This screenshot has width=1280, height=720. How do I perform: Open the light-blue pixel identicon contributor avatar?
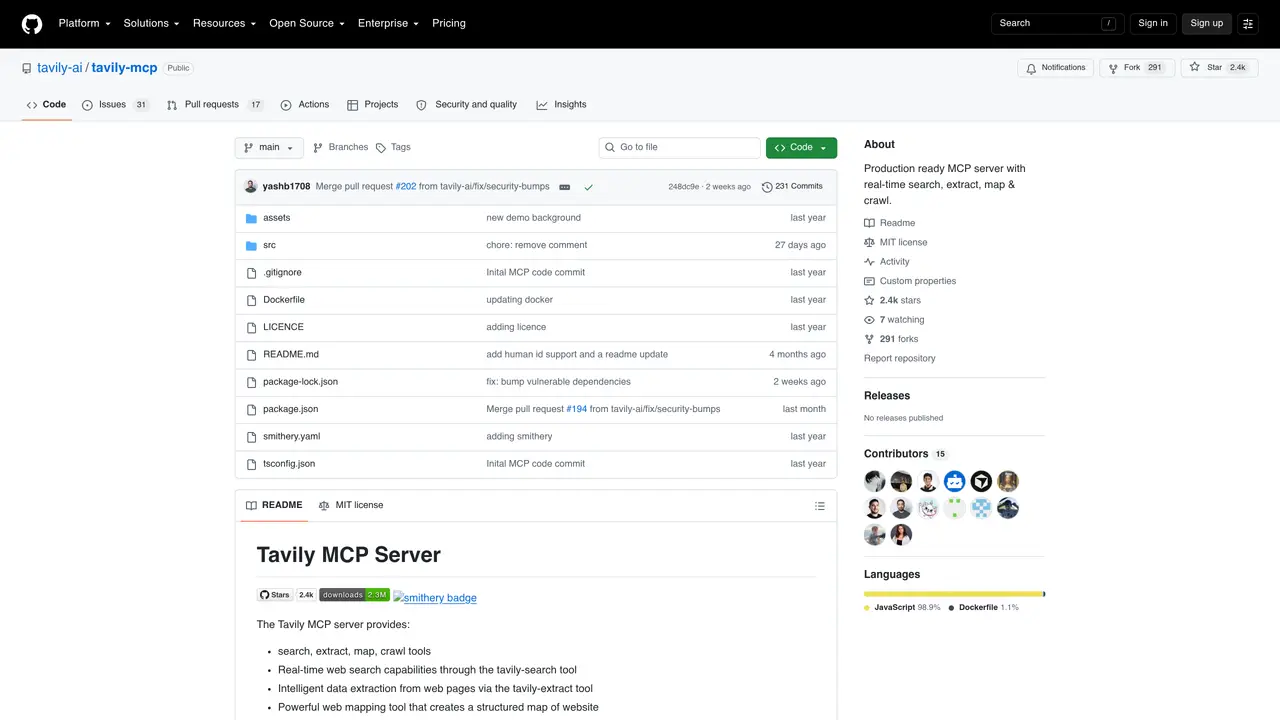click(x=981, y=508)
